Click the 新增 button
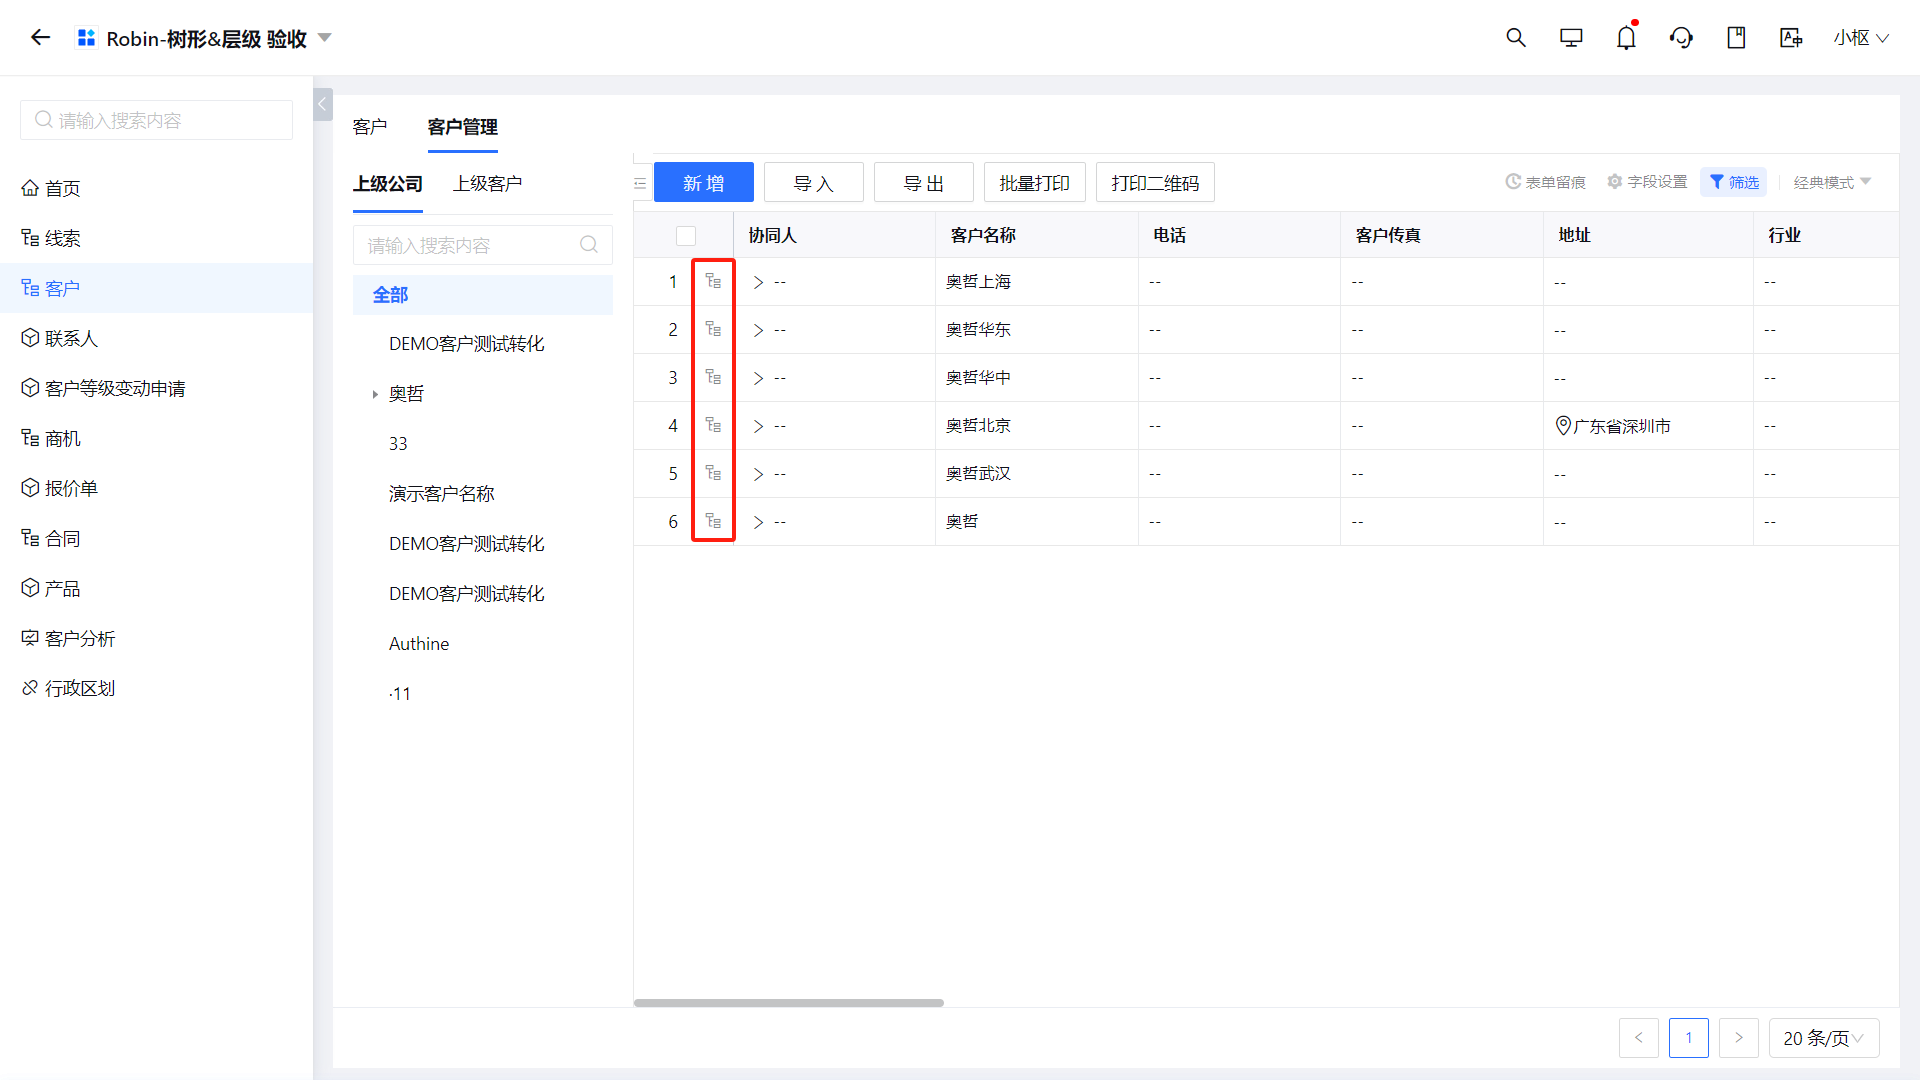Viewport: 1920px width, 1080px height. pyautogui.click(x=704, y=183)
